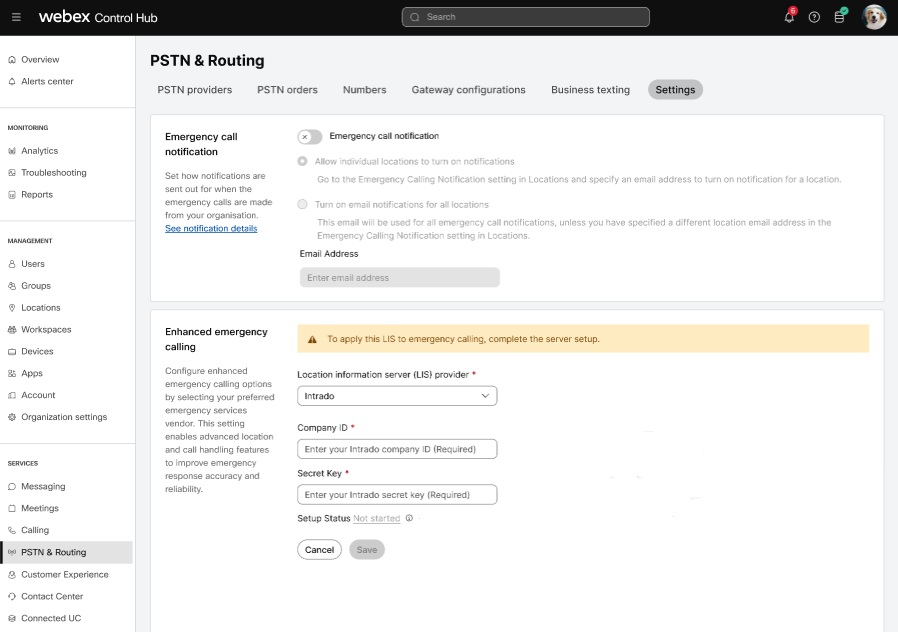The image size is (898, 632).
Task: Open the Business texting tab
Action: (590, 90)
